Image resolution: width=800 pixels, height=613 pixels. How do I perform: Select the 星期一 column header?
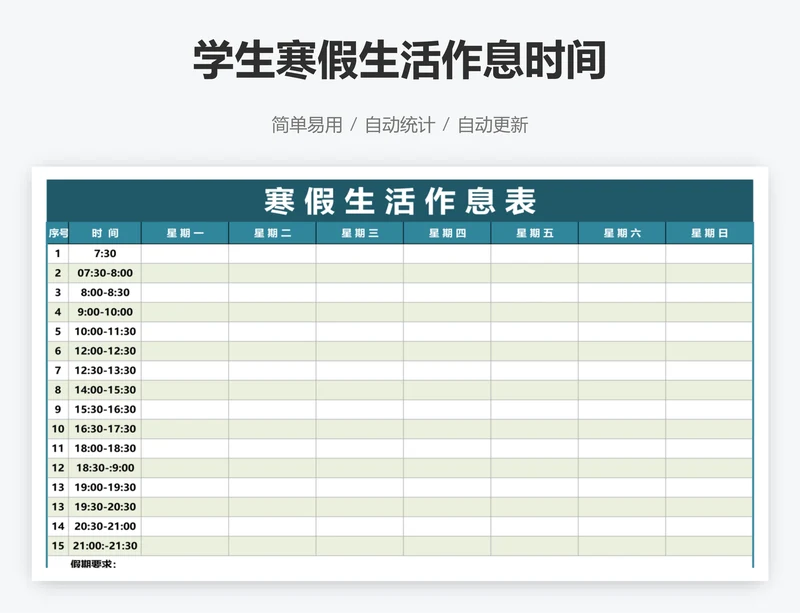tap(185, 233)
